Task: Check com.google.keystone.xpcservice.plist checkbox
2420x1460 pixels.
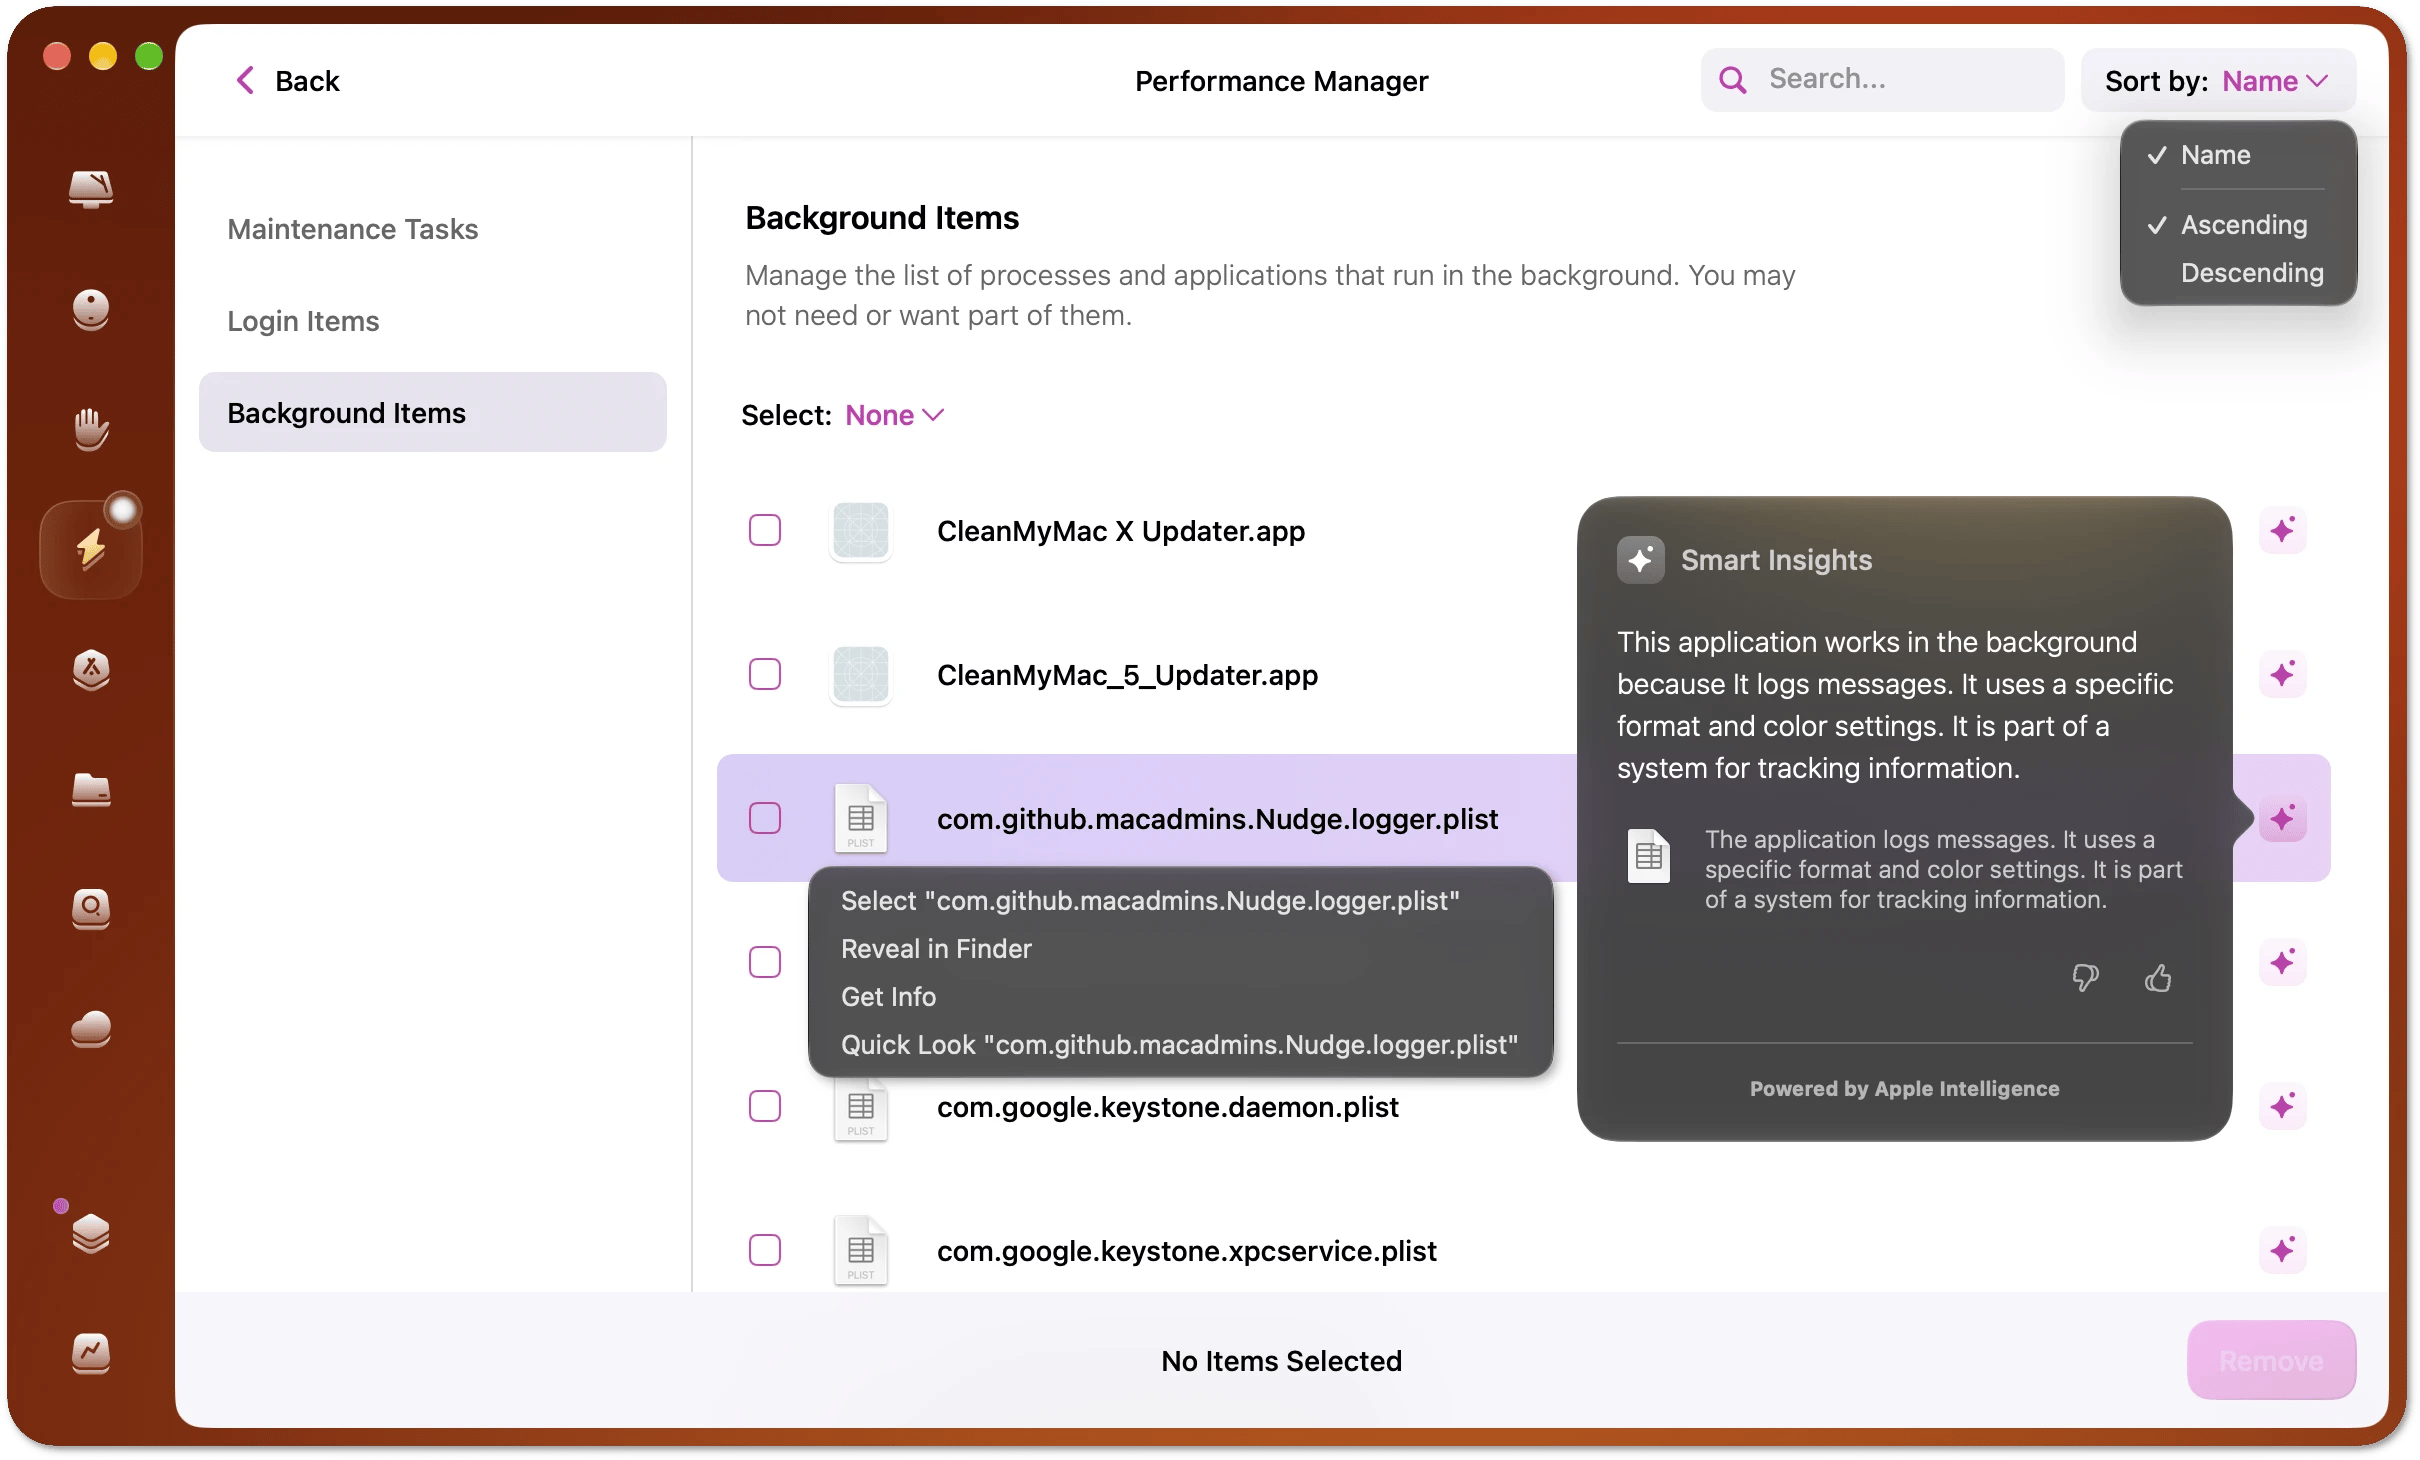Action: click(765, 1250)
